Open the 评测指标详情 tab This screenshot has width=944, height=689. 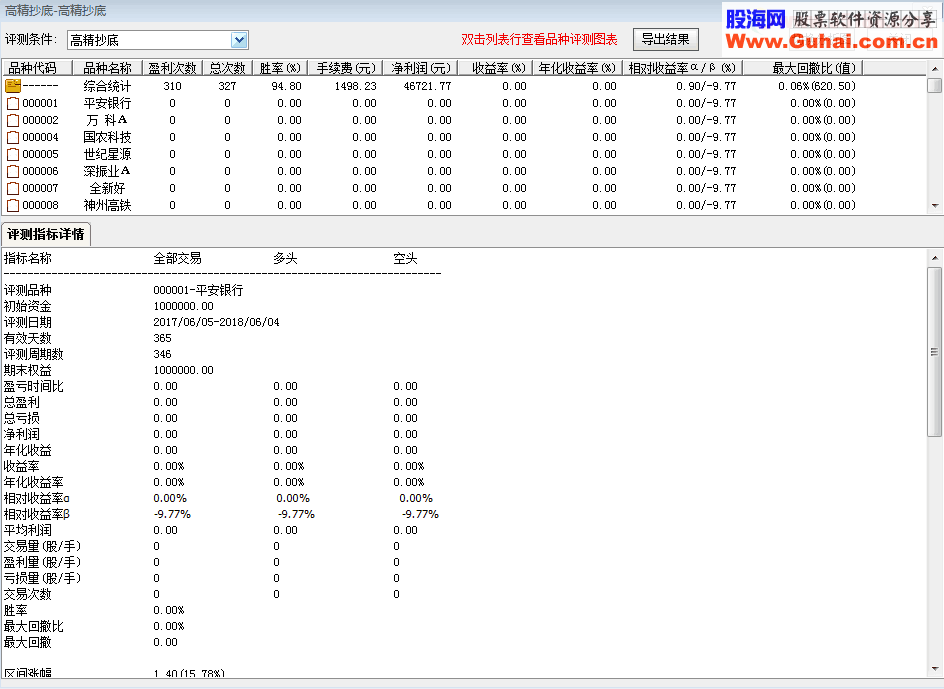coord(46,234)
